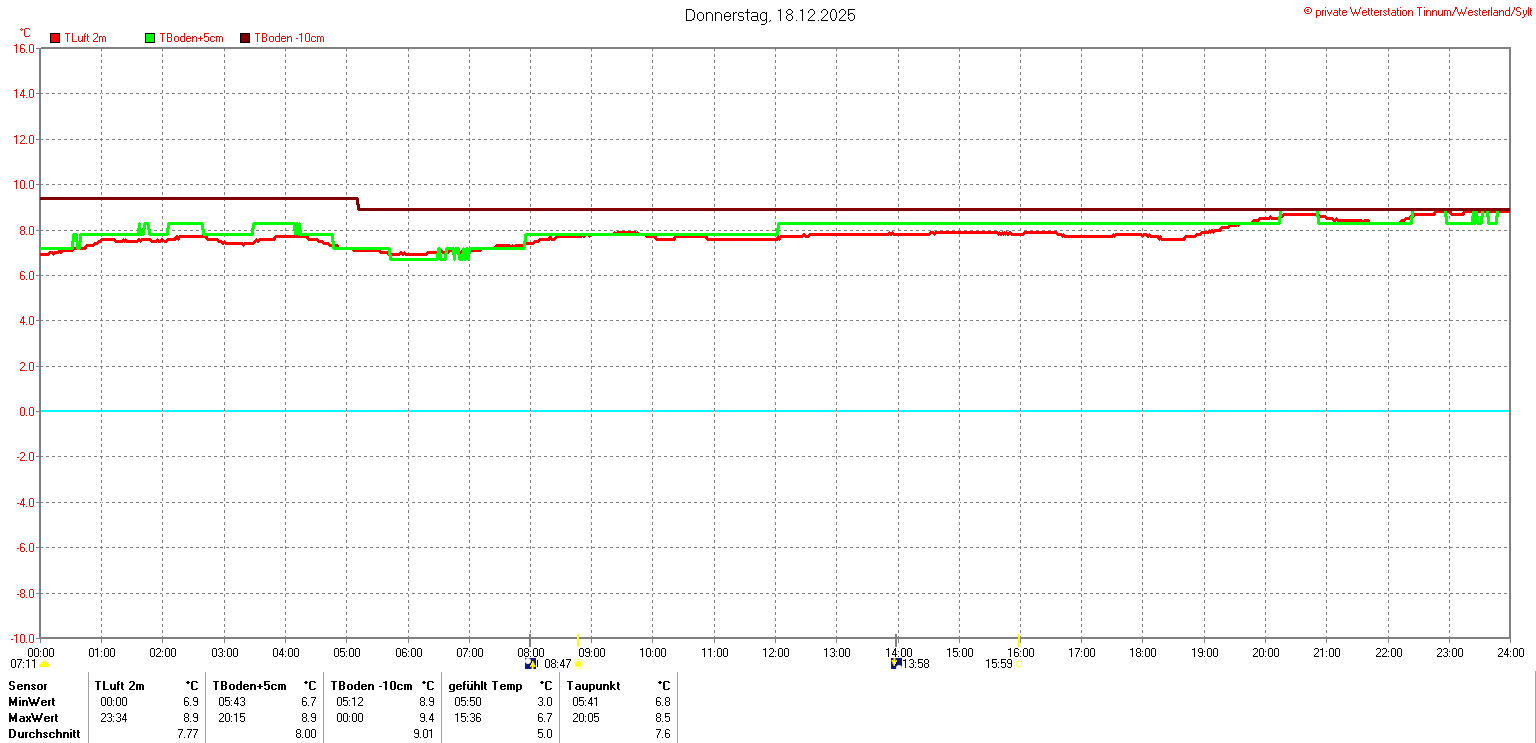The width and height of the screenshot is (1536, 743).
Task: Click the dark red TBoden -10cm swatch
Action: (245, 38)
